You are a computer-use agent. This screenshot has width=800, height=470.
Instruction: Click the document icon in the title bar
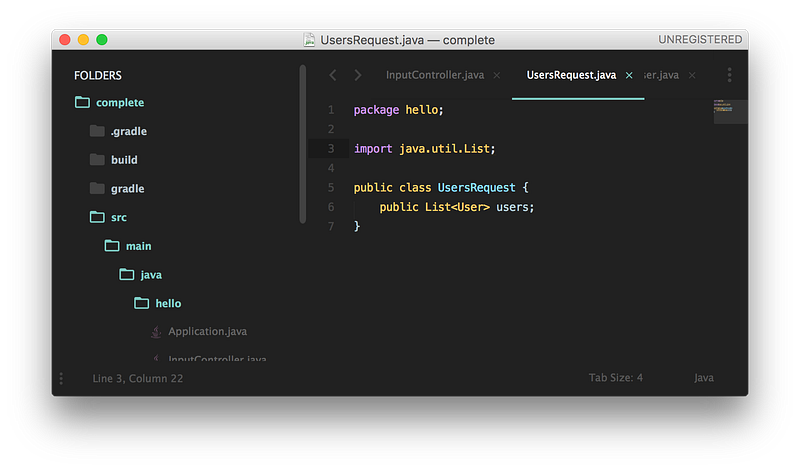tap(309, 40)
